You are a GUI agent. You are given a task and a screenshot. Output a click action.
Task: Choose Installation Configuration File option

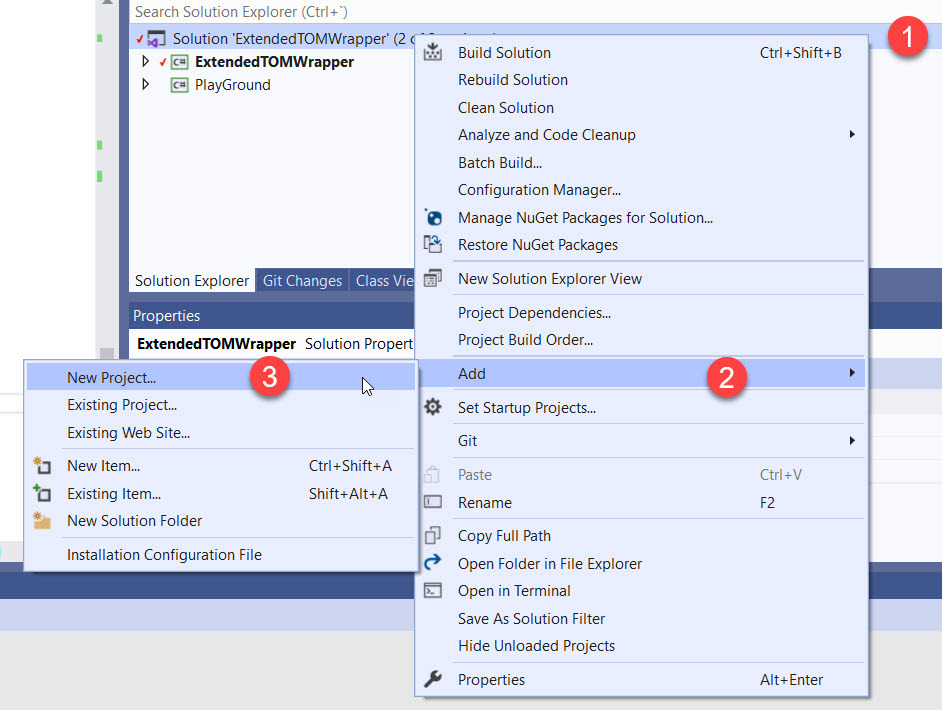(x=164, y=555)
